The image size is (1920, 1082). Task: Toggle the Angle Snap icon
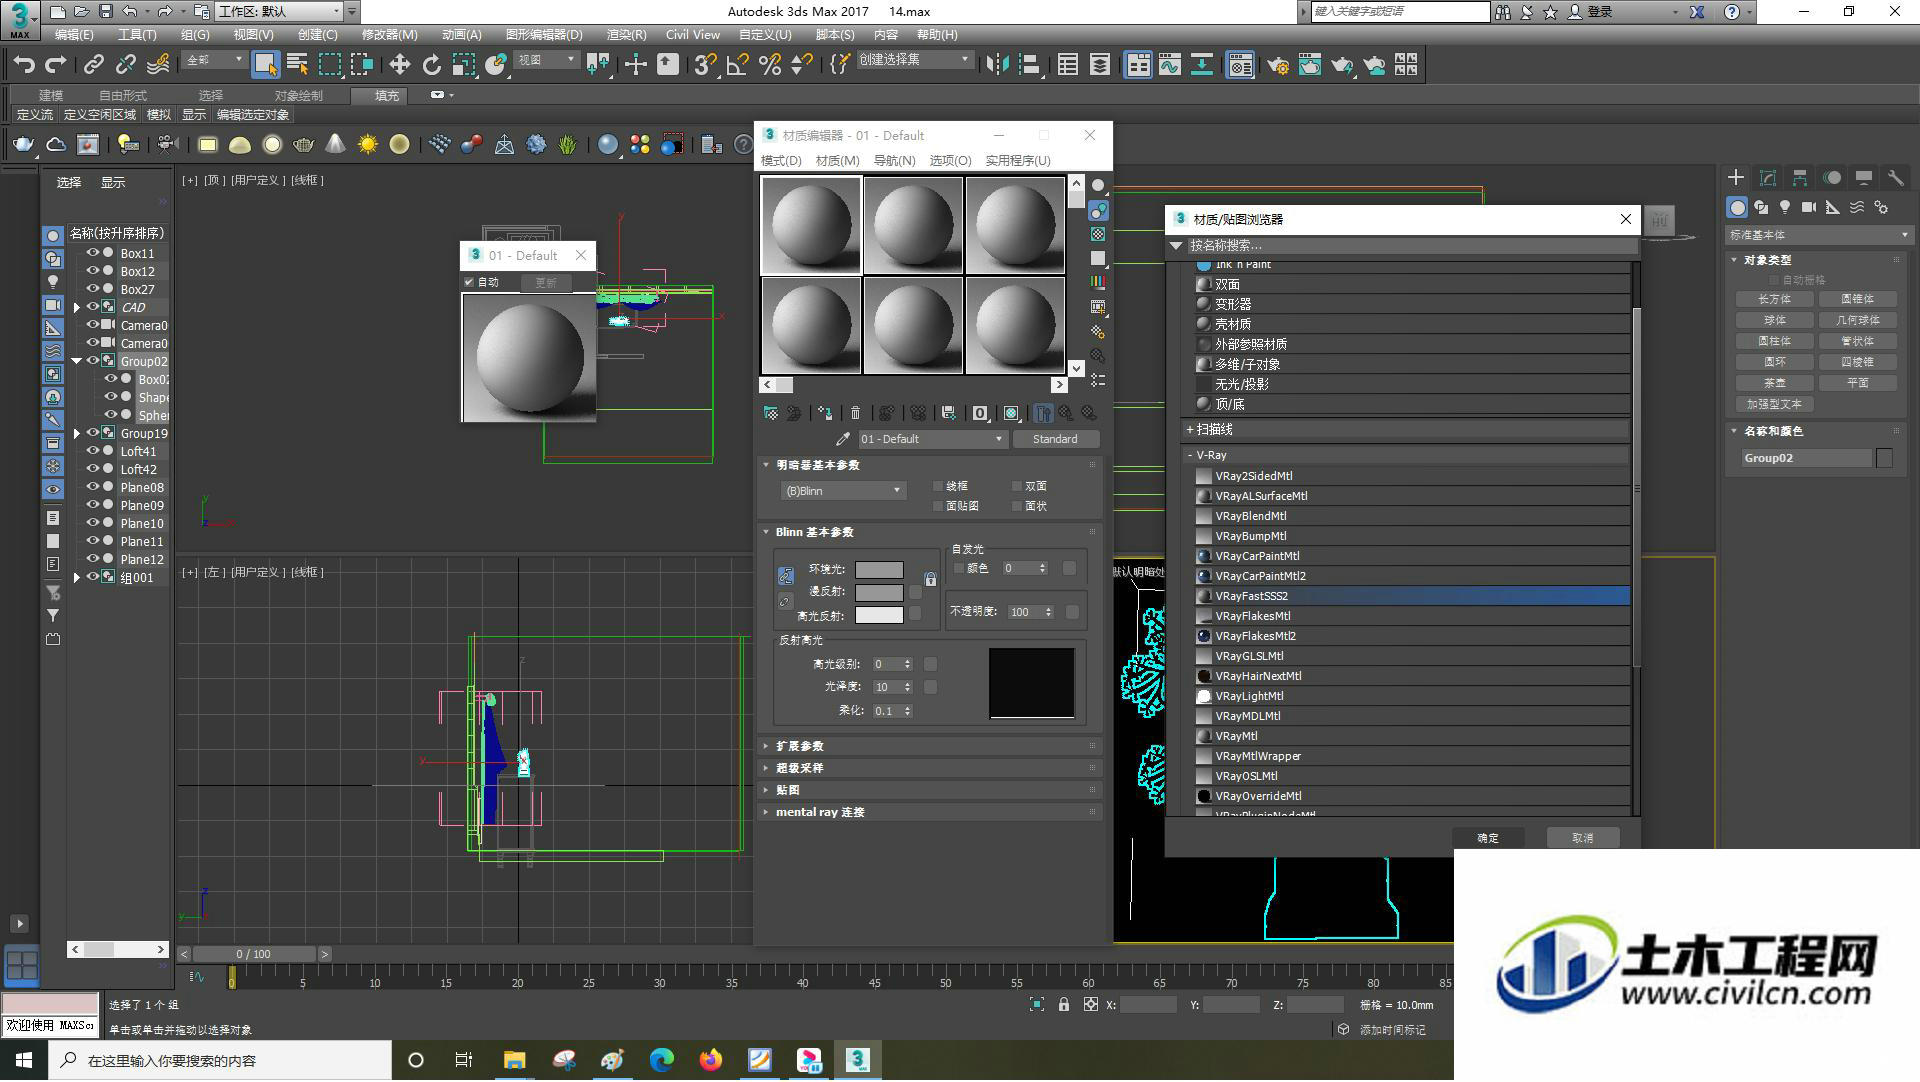pyautogui.click(x=738, y=65)
